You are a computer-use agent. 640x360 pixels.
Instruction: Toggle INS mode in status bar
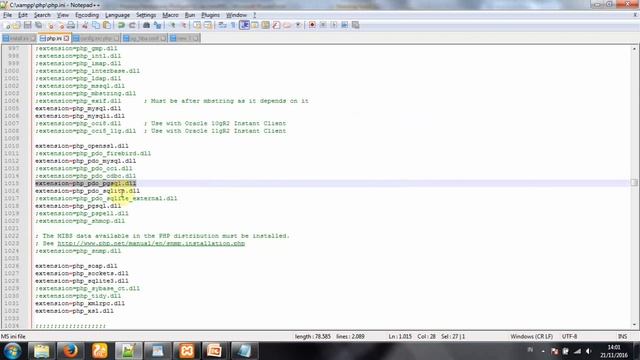[x=622, y=336]
